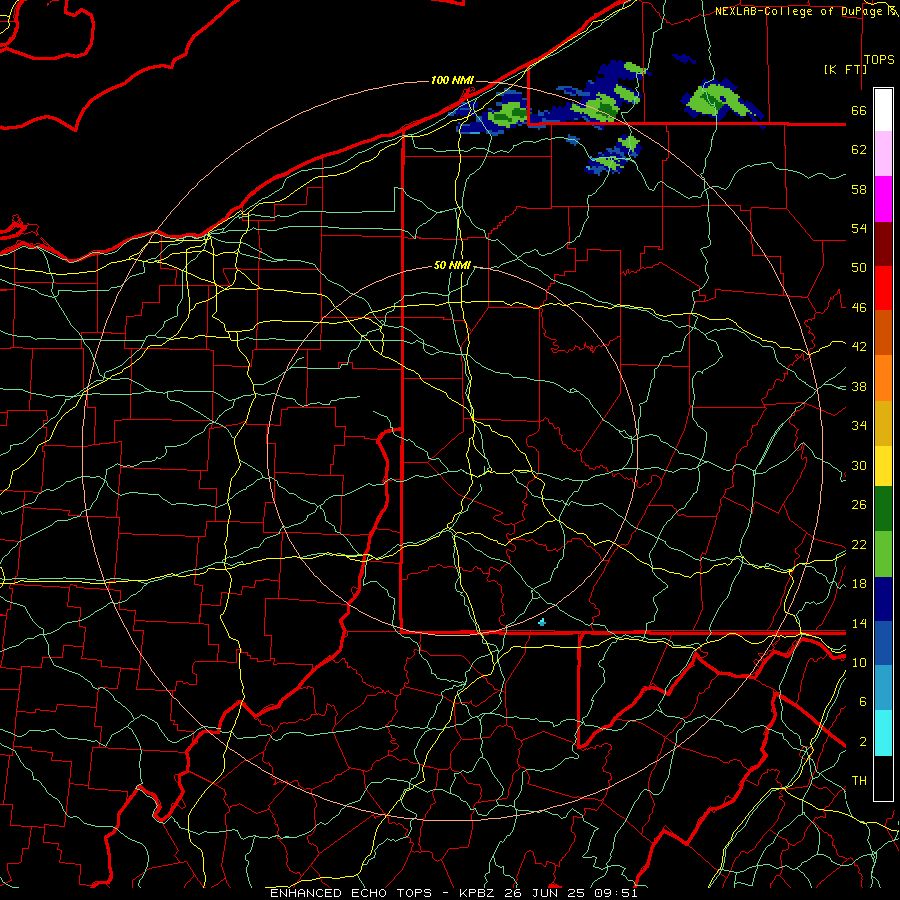
Task: Select the dark red legend color band
Action: [x=883, y=244]
